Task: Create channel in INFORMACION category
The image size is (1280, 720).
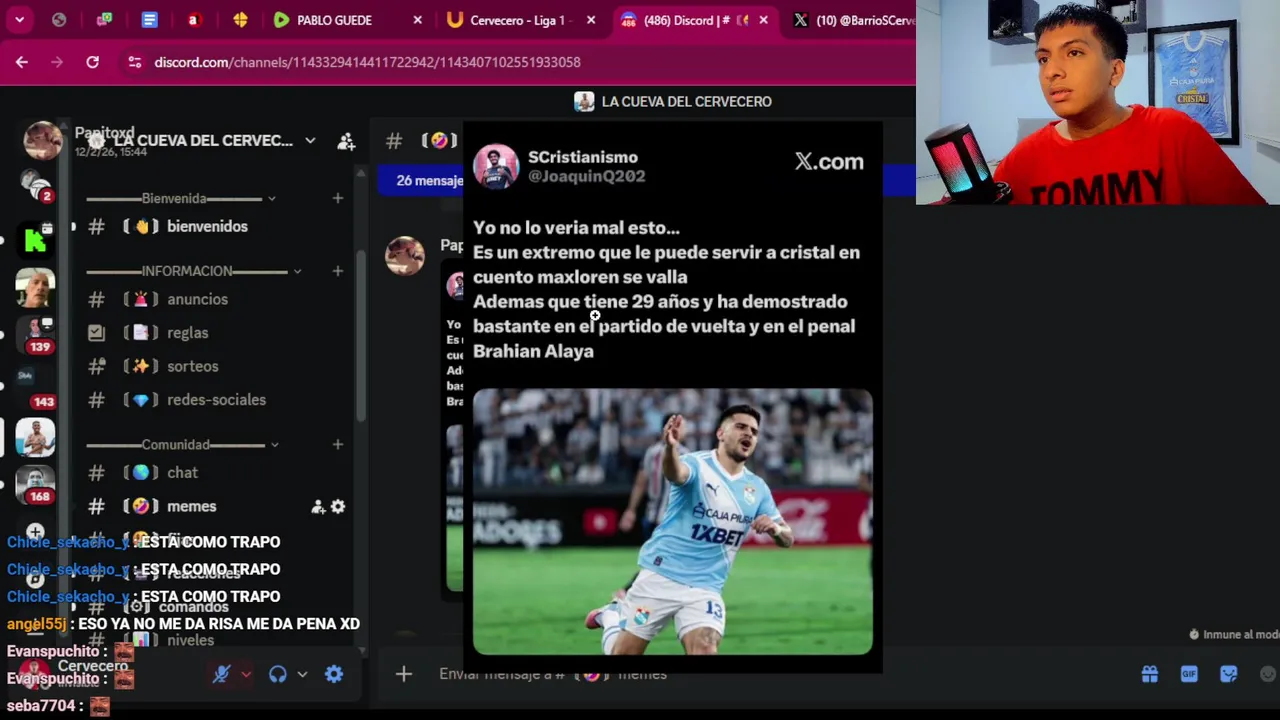Action: [337, 271]
